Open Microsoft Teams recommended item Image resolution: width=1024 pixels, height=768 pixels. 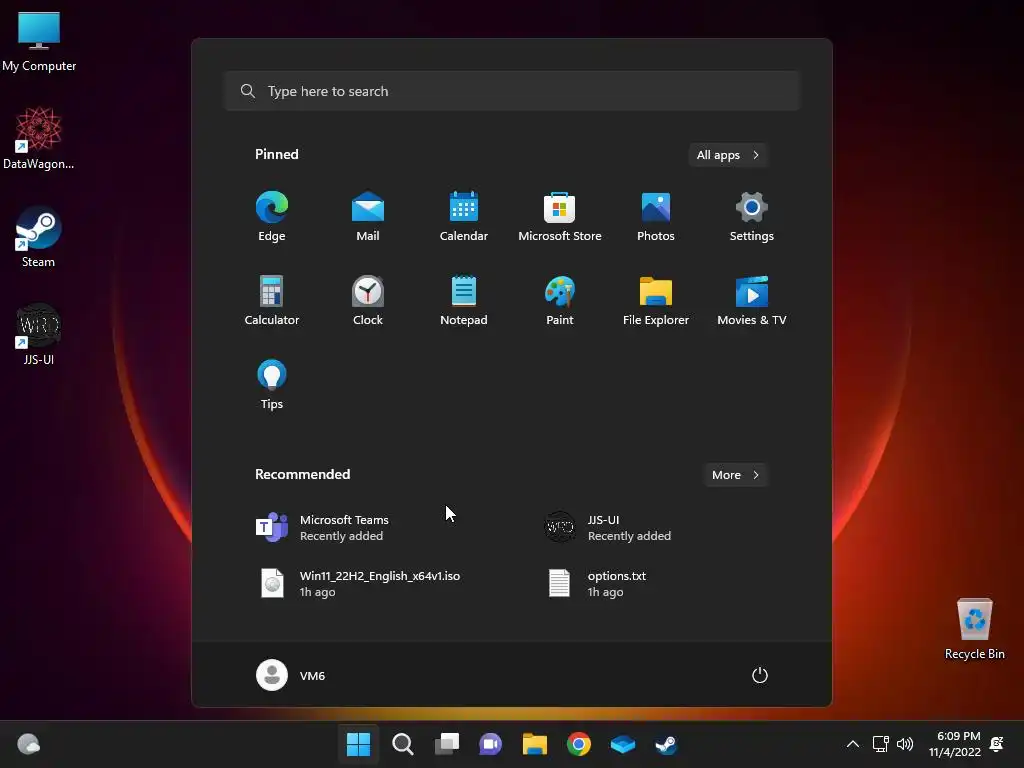(323, 528)
